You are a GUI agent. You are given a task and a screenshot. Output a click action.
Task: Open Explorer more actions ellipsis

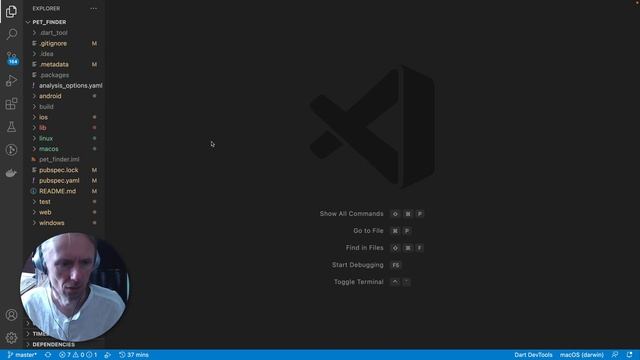(x=93, y=9)
